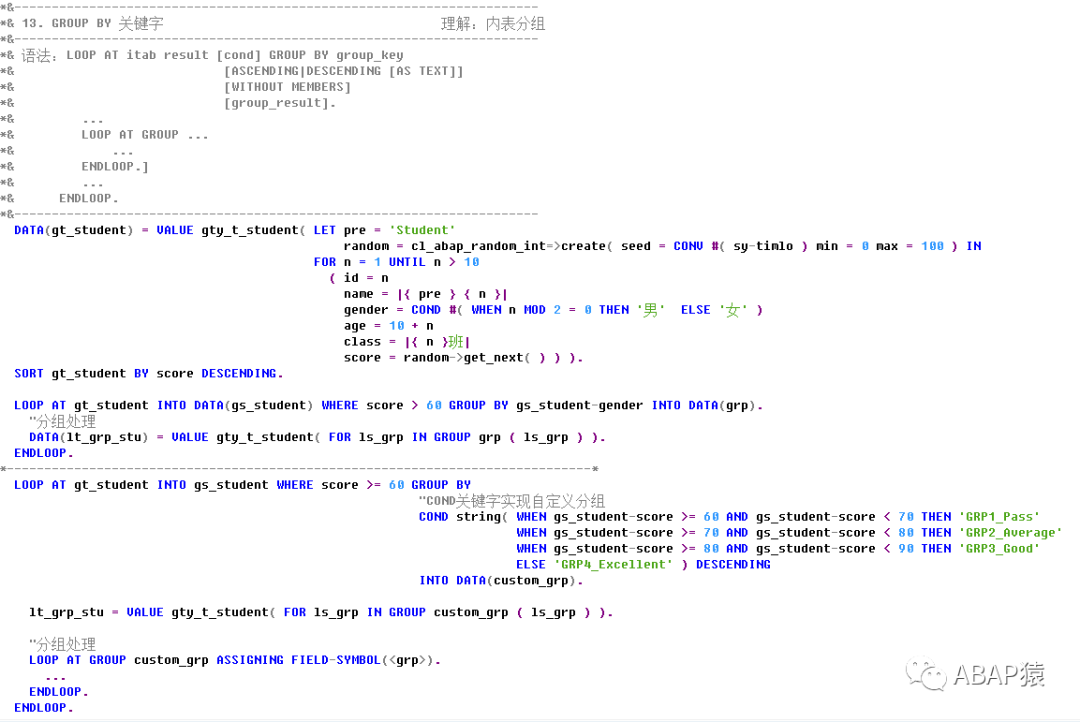1080x722 pixels.
Task: Click the '男' string literal
Action: 651,310
